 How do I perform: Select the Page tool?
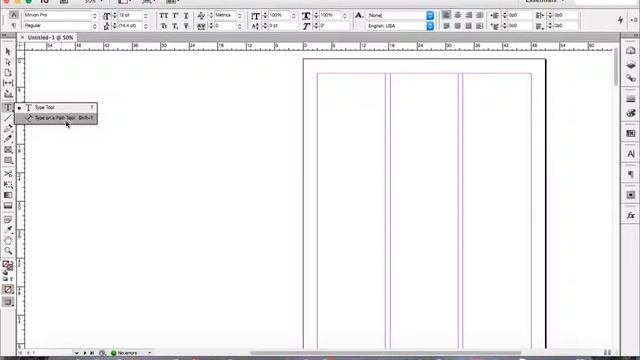pos(8,73)
